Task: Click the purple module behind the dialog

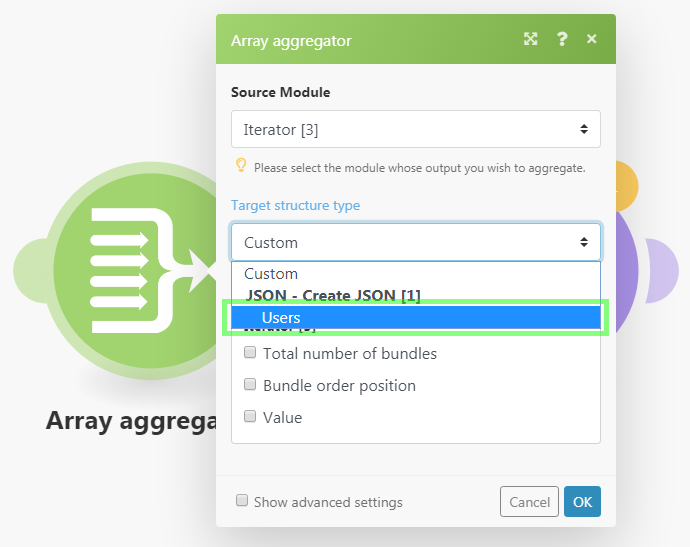Action: 627,271
